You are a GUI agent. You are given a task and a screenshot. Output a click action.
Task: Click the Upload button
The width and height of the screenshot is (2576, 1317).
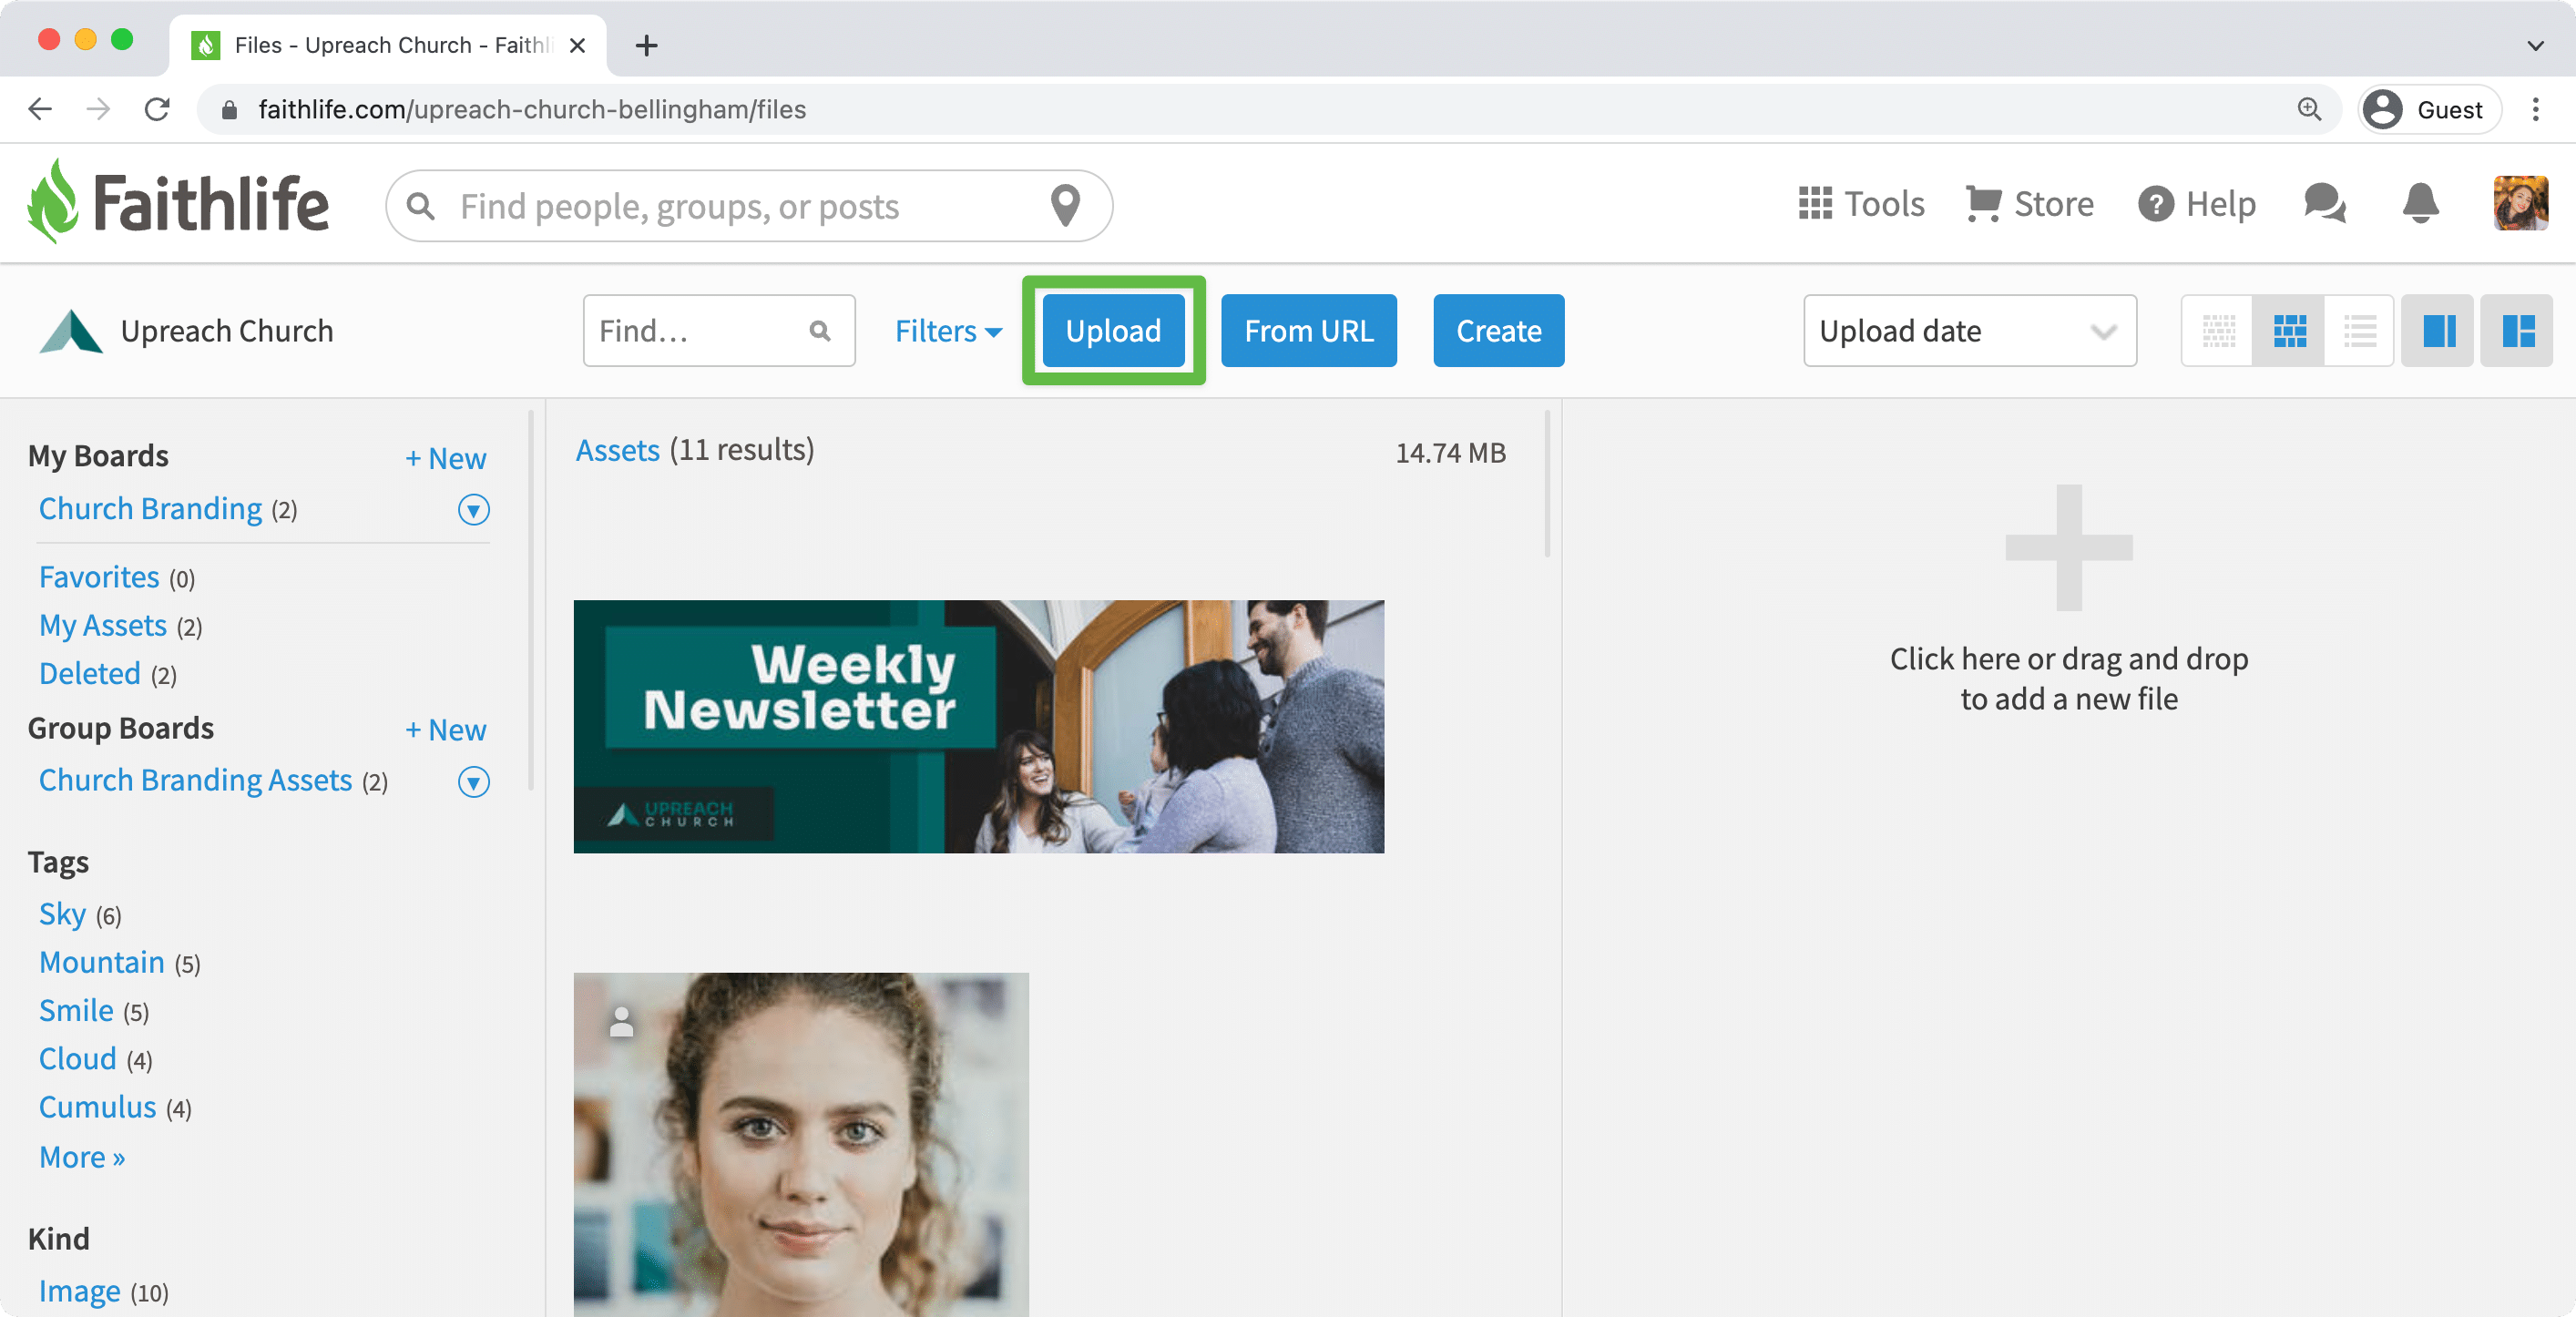coord(1113,331)
